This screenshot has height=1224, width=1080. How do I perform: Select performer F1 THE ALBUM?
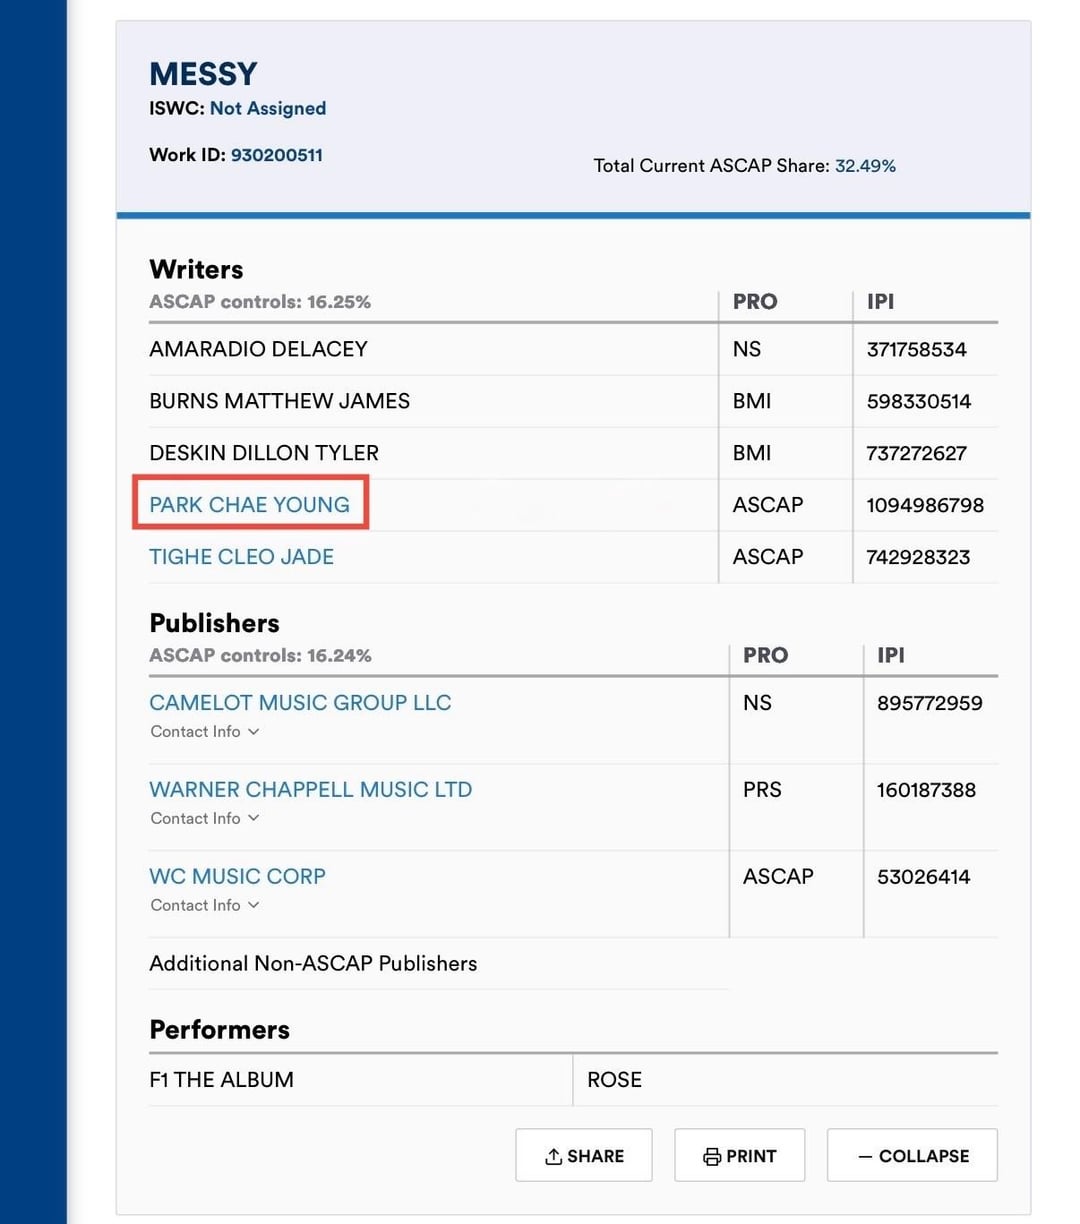(221, 1080)
